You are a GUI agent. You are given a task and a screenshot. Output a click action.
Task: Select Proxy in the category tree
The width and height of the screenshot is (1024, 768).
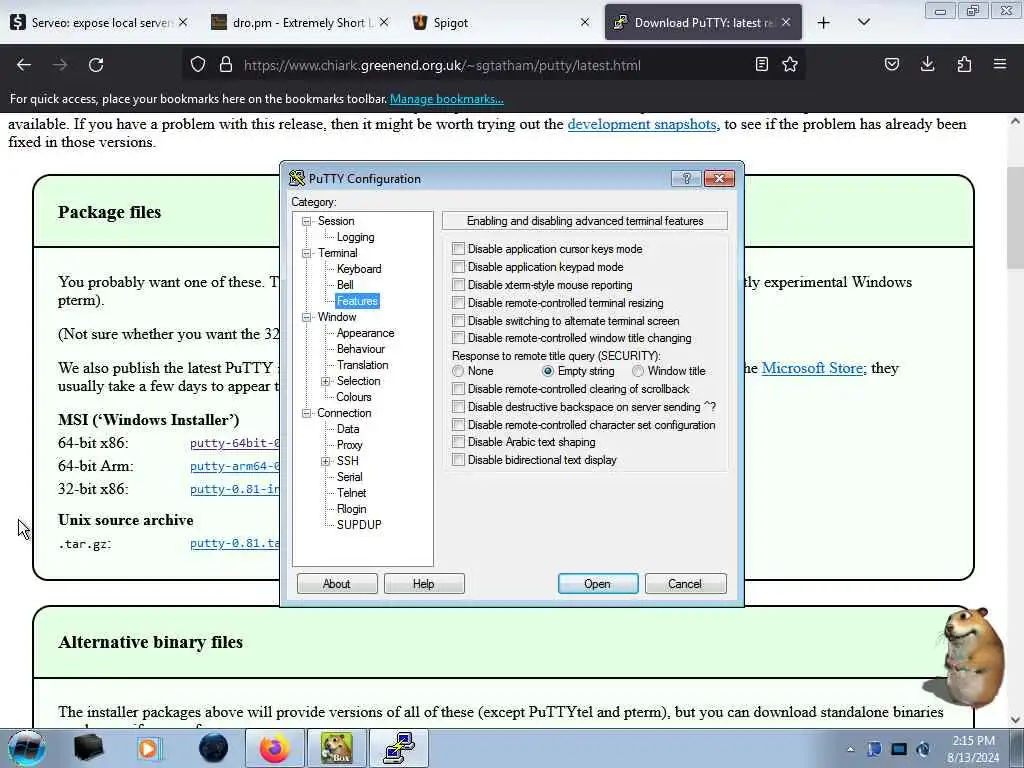(x=349, y=445)
